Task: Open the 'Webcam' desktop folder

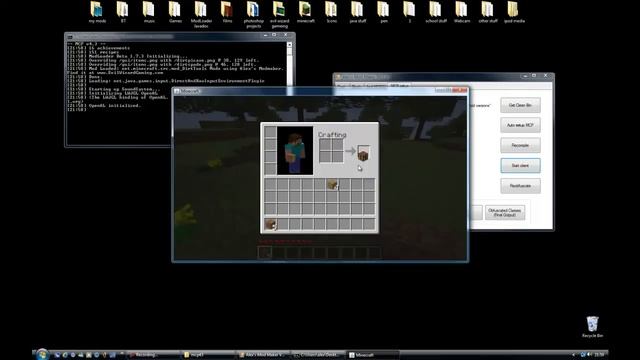Action: pyautogui.click(x=462, y=12)
